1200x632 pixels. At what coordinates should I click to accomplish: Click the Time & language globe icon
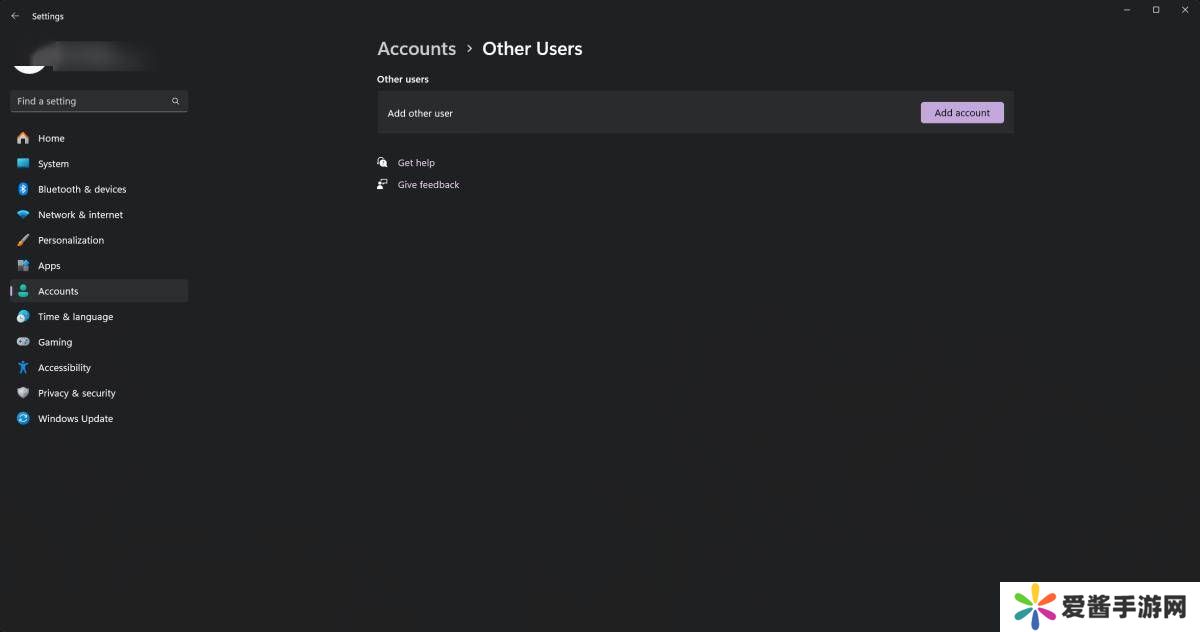tap(23, 317)
